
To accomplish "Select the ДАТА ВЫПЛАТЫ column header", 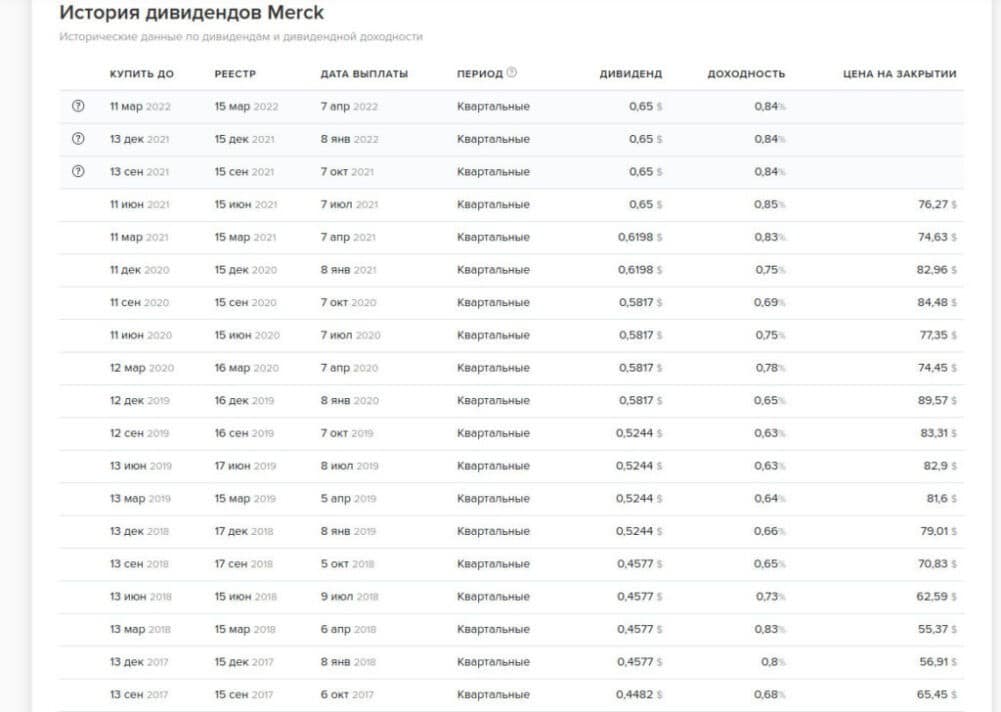I will coord(364,74).
